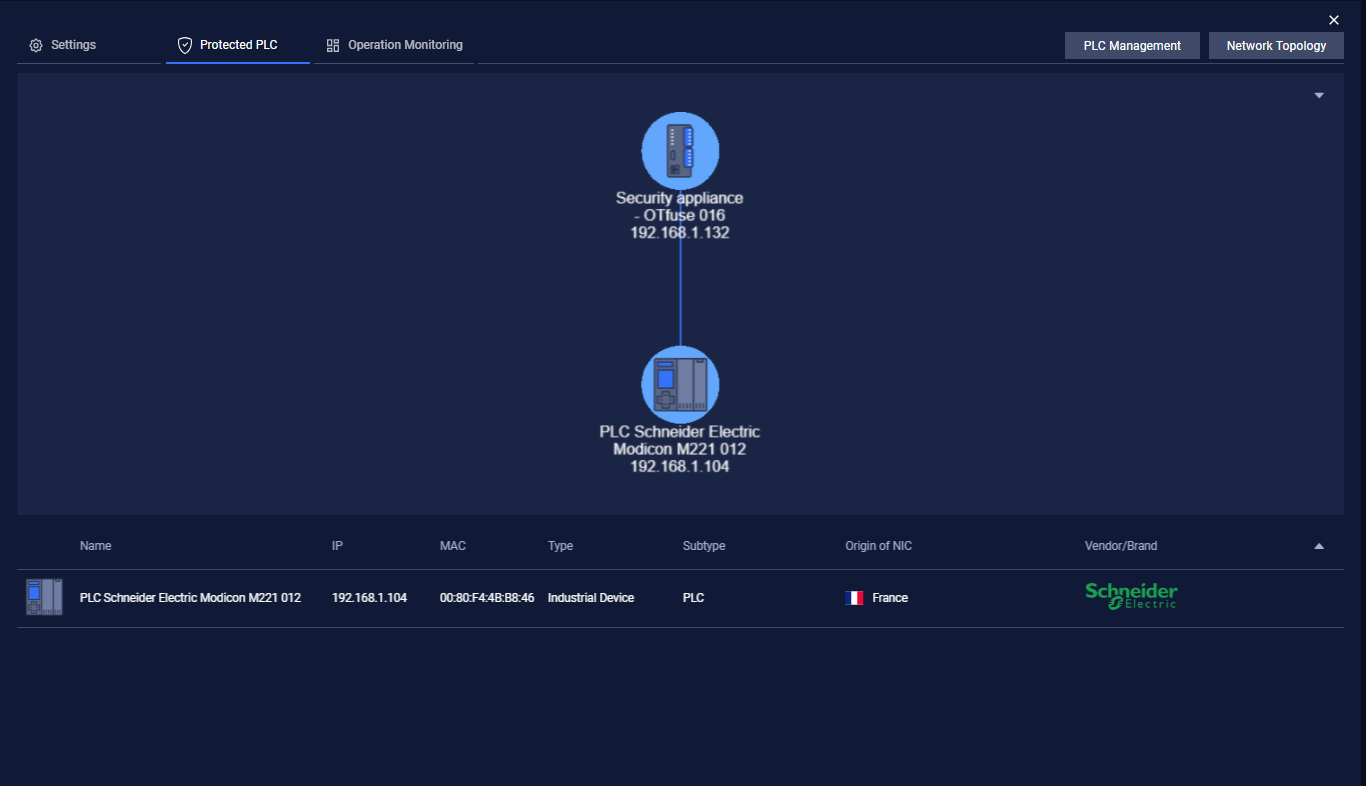This screenshot has width=1366, height=786.
Task: Click the Operation Monitoring grid icon
Action: coord(333,46)
